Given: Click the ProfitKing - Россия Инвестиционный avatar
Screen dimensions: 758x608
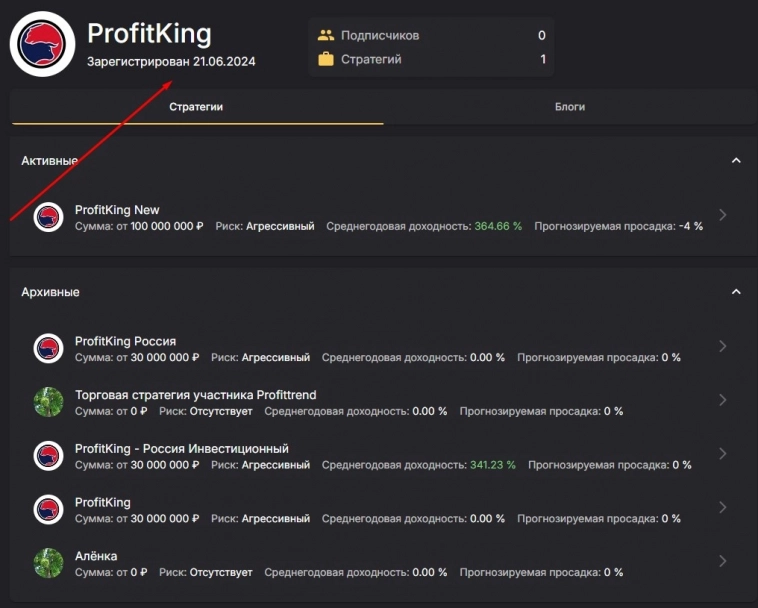Looking at the screenshot, I should [x=48, y=456].
